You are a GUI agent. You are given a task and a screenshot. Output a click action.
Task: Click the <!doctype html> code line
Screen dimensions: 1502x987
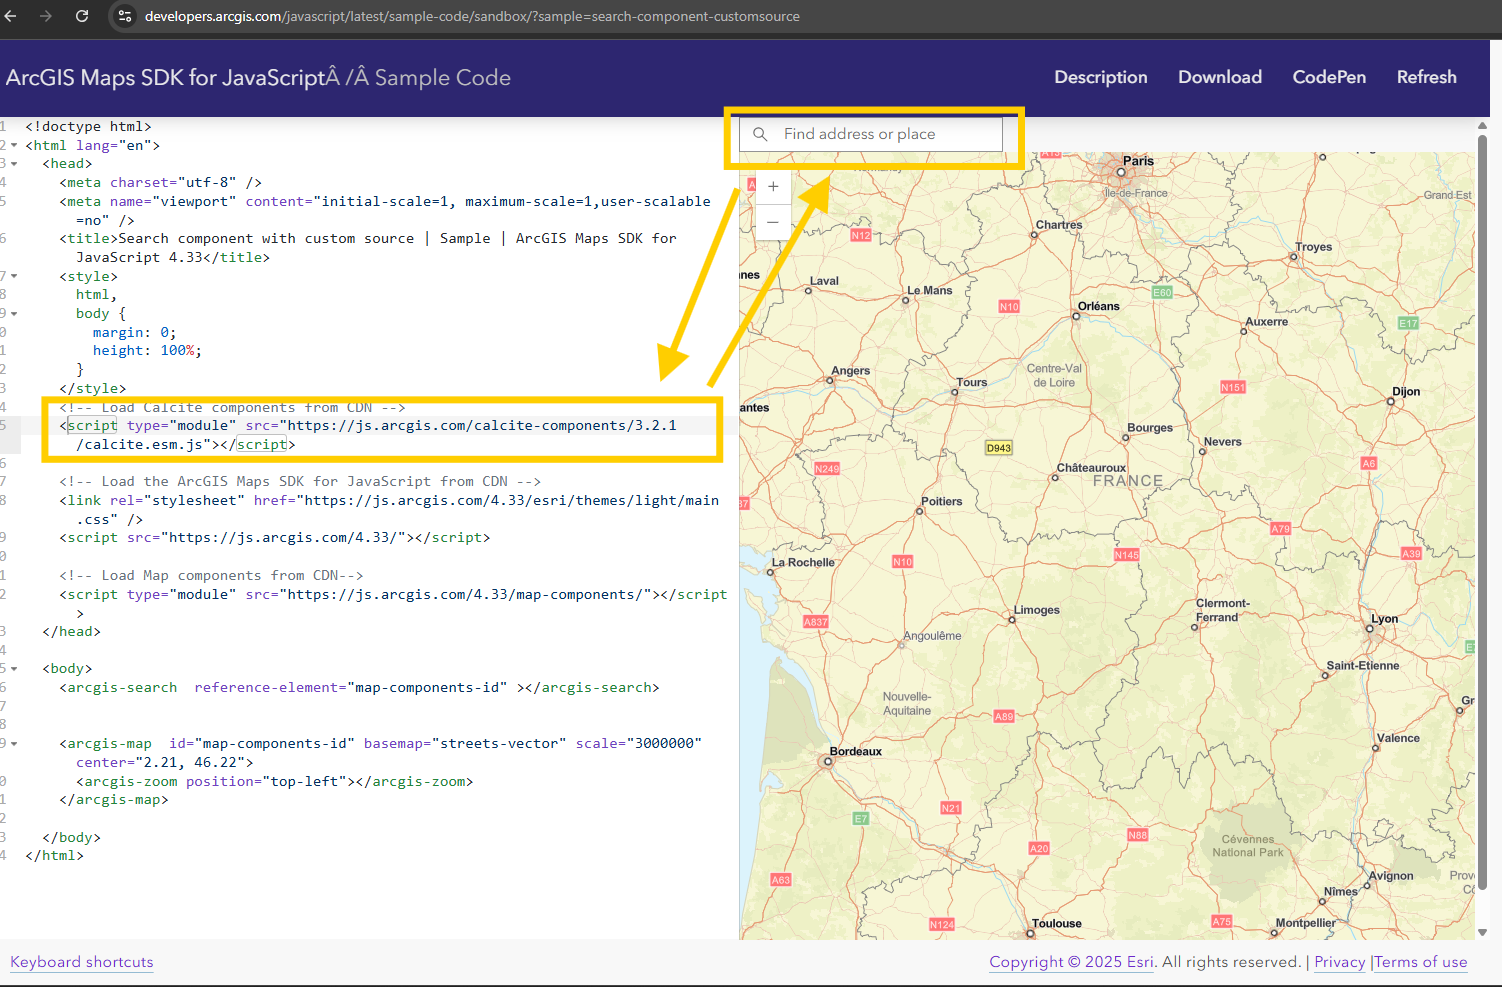tap(88, 126)
